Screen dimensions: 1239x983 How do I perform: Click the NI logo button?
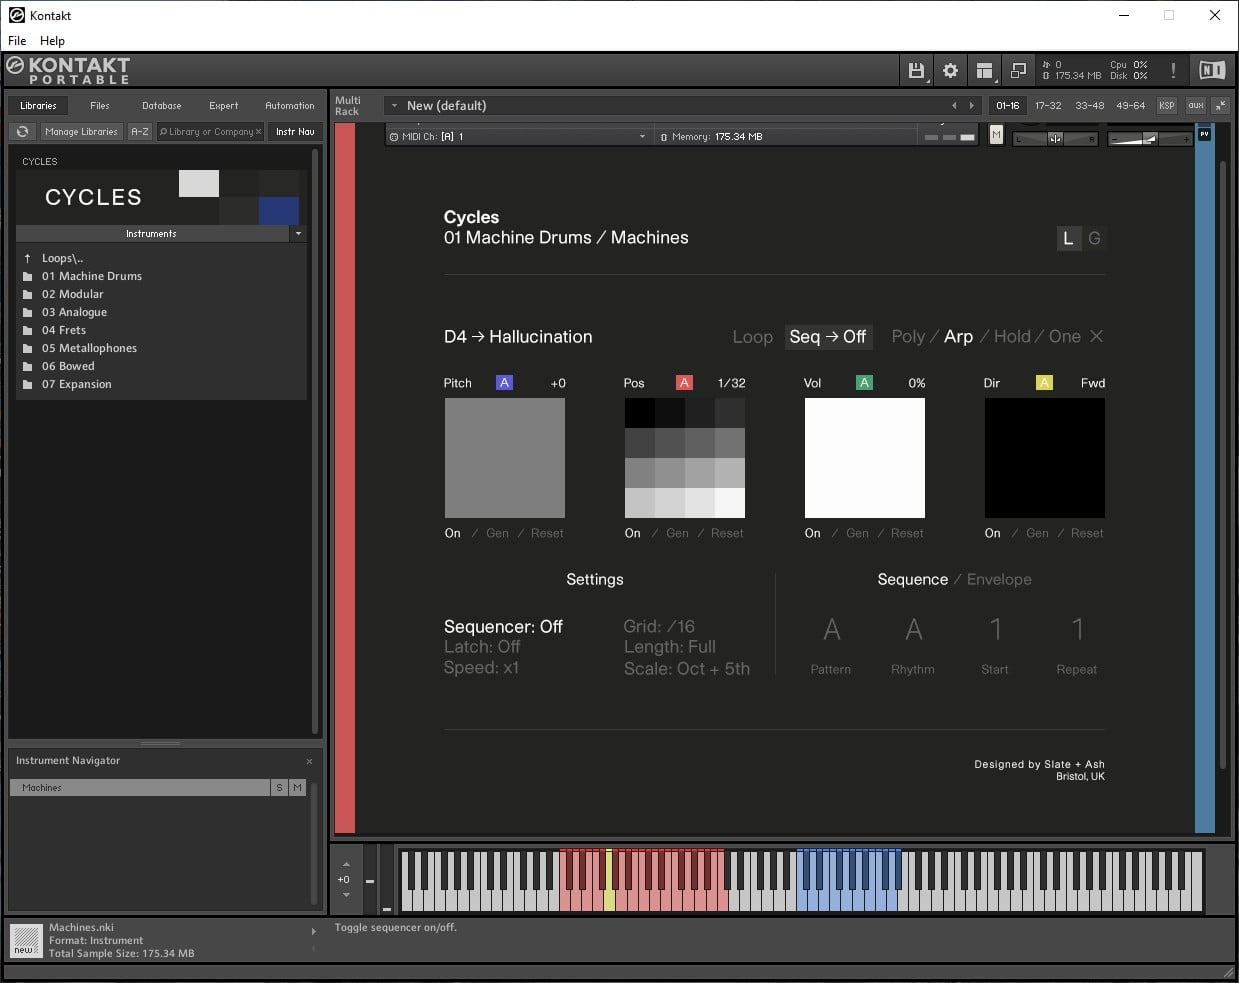(x=1212, y=70)
